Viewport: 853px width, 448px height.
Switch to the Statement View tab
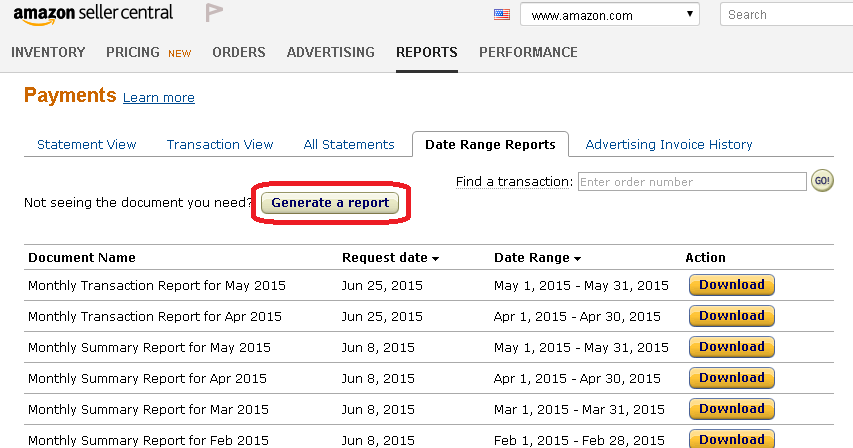click(x=86, y=145)
